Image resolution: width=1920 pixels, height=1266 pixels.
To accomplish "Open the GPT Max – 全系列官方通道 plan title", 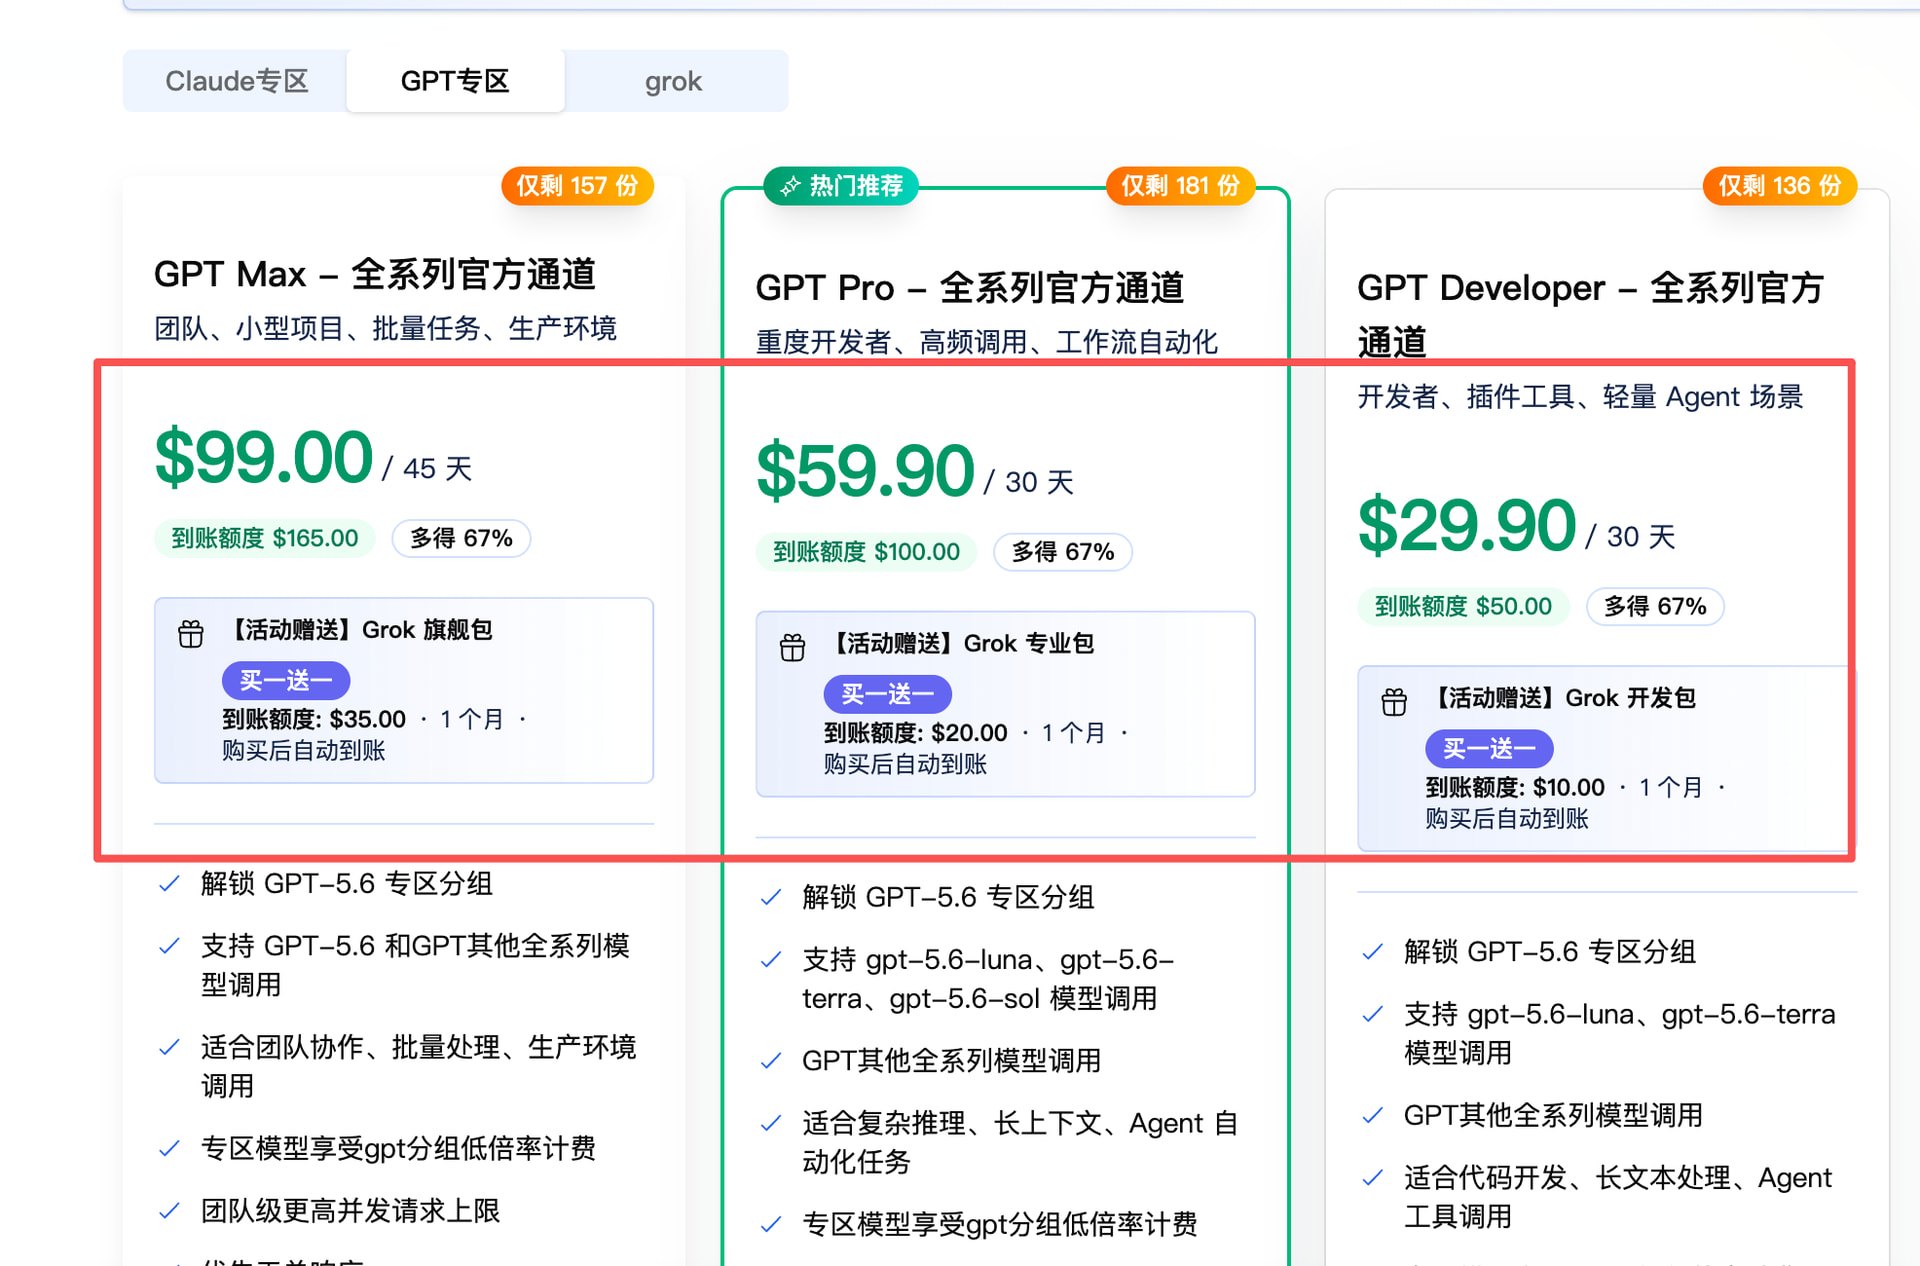I will click(375, 274).
